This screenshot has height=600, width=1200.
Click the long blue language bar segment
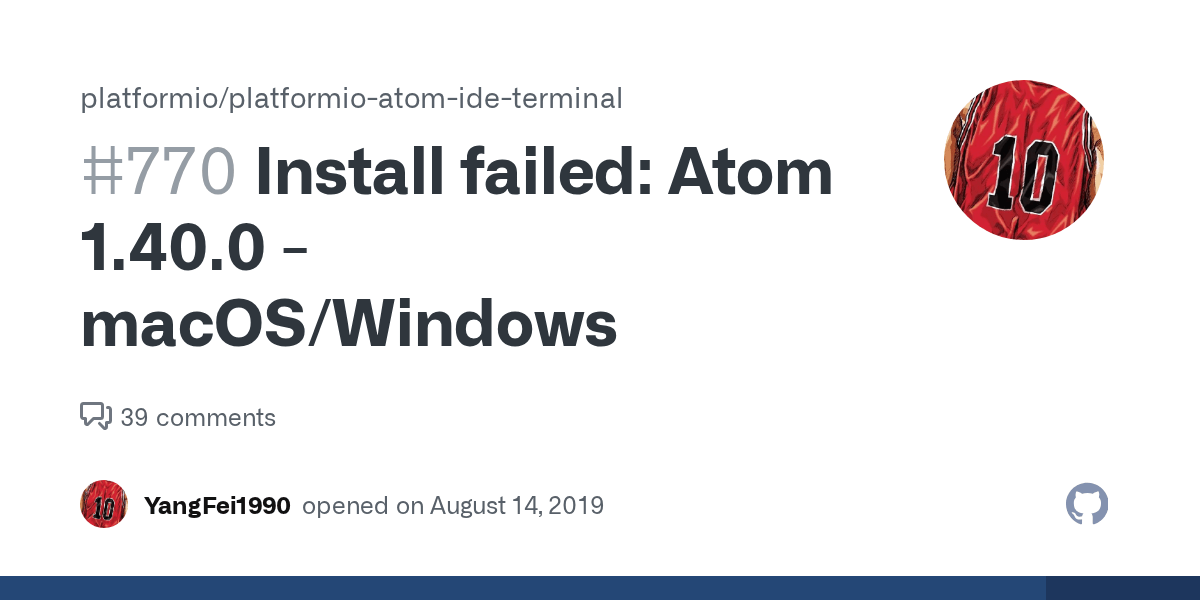(x=522, y=588)
